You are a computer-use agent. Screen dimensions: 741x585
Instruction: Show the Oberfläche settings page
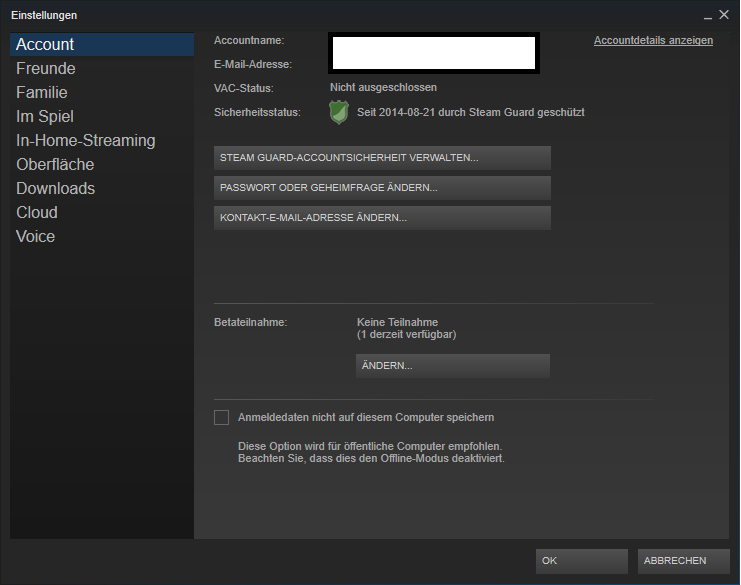pyautogui.click(x=55, y=164)
